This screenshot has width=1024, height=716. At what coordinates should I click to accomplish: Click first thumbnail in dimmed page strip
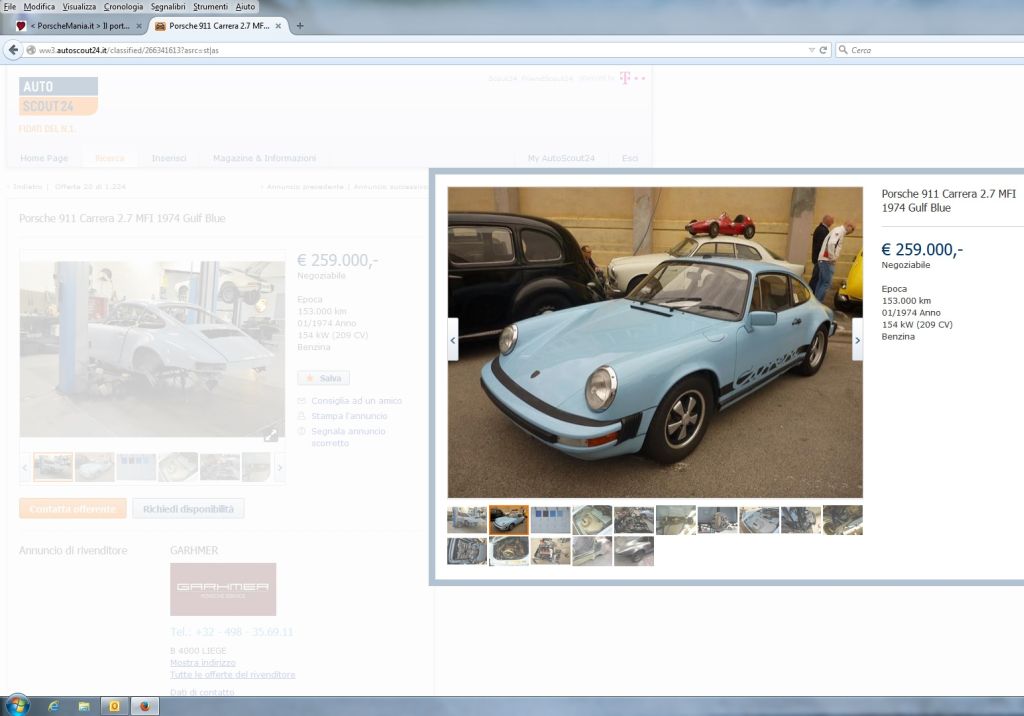[x=53, y=467]
